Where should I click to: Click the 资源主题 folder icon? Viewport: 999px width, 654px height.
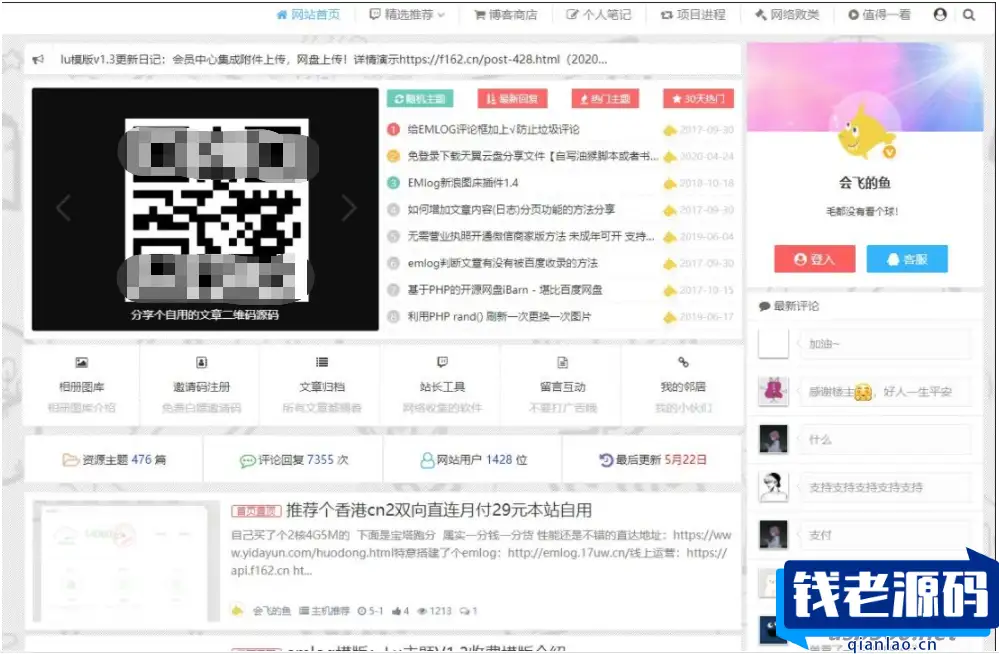click(70, 460)
